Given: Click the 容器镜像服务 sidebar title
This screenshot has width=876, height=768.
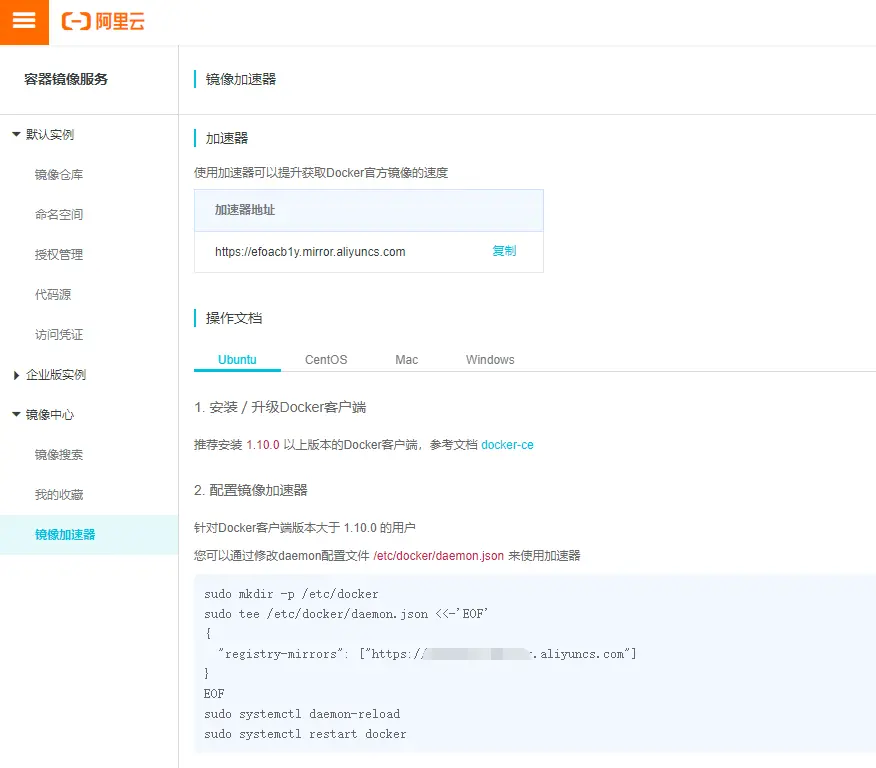Looking at the screenshot, I should (x=66, y=79).
